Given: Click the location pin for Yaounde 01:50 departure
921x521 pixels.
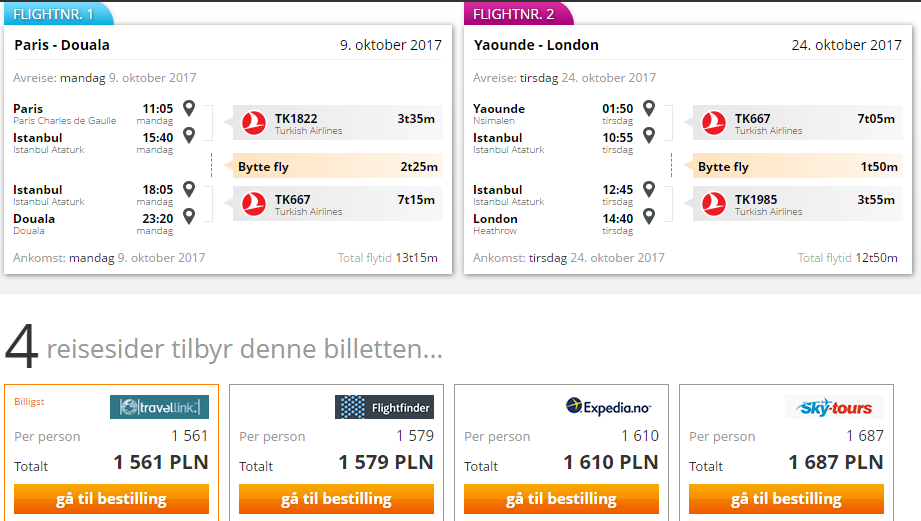Looking at the screenshot, I should tap(648, 108).
